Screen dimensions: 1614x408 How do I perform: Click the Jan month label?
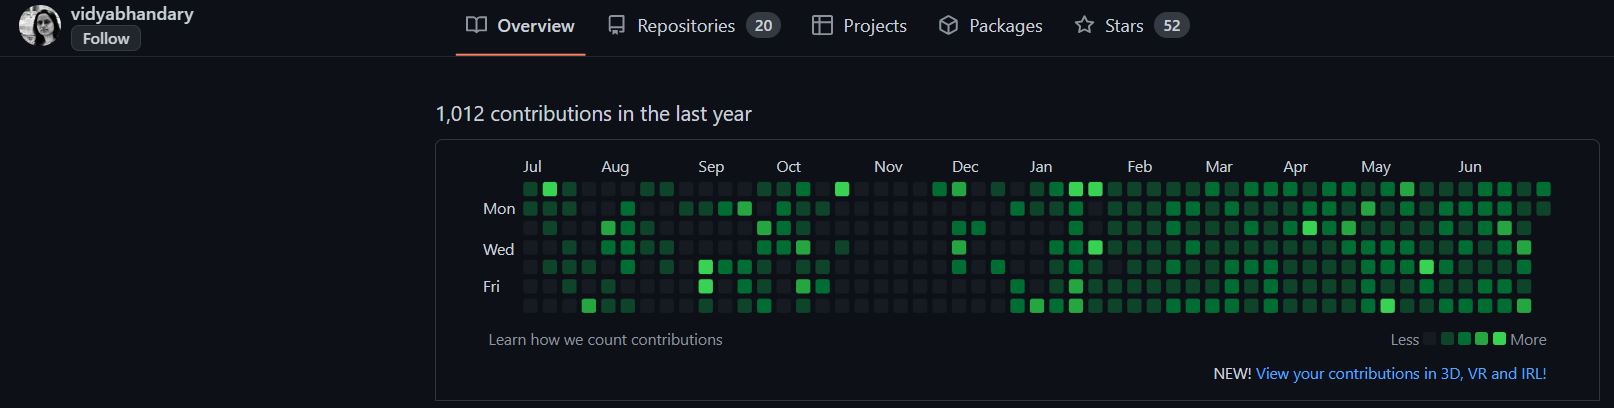point(1041,167)
